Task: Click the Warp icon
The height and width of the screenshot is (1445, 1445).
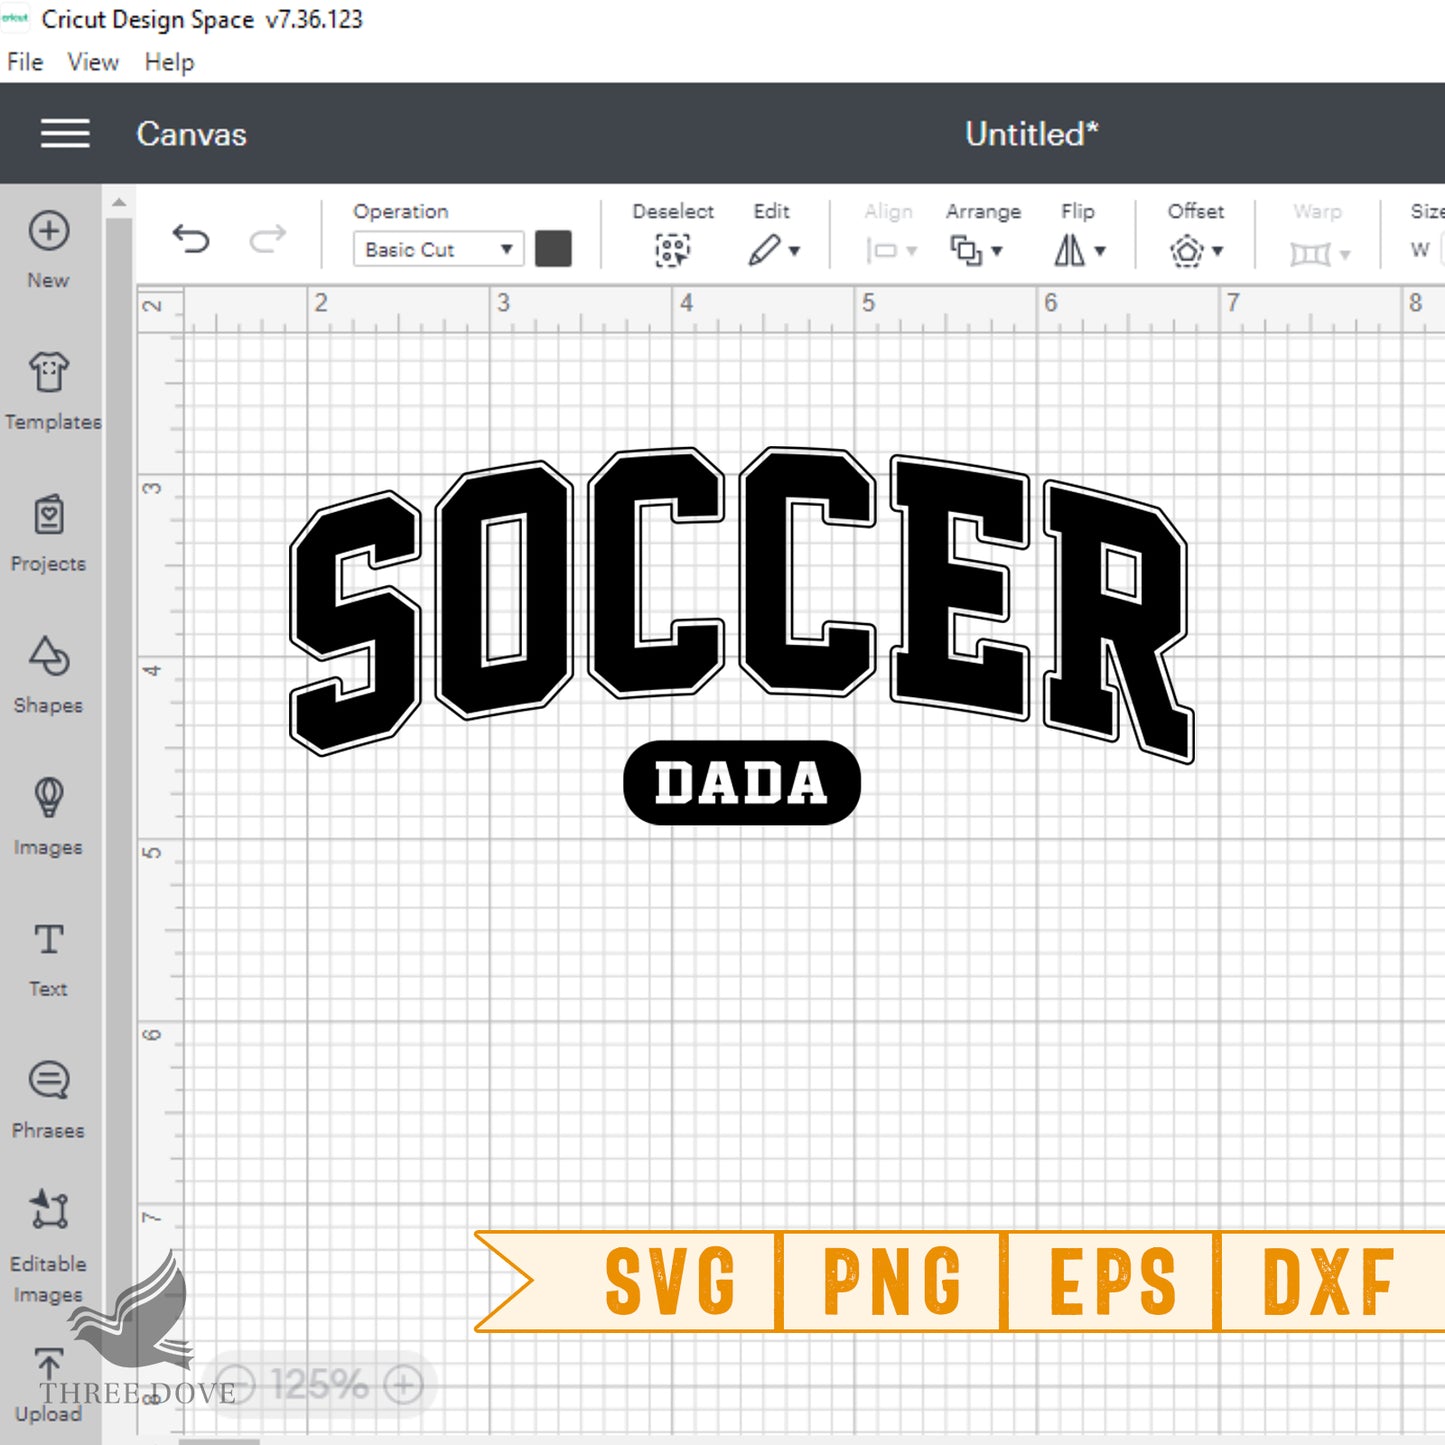Action: tap(1310, 254)
